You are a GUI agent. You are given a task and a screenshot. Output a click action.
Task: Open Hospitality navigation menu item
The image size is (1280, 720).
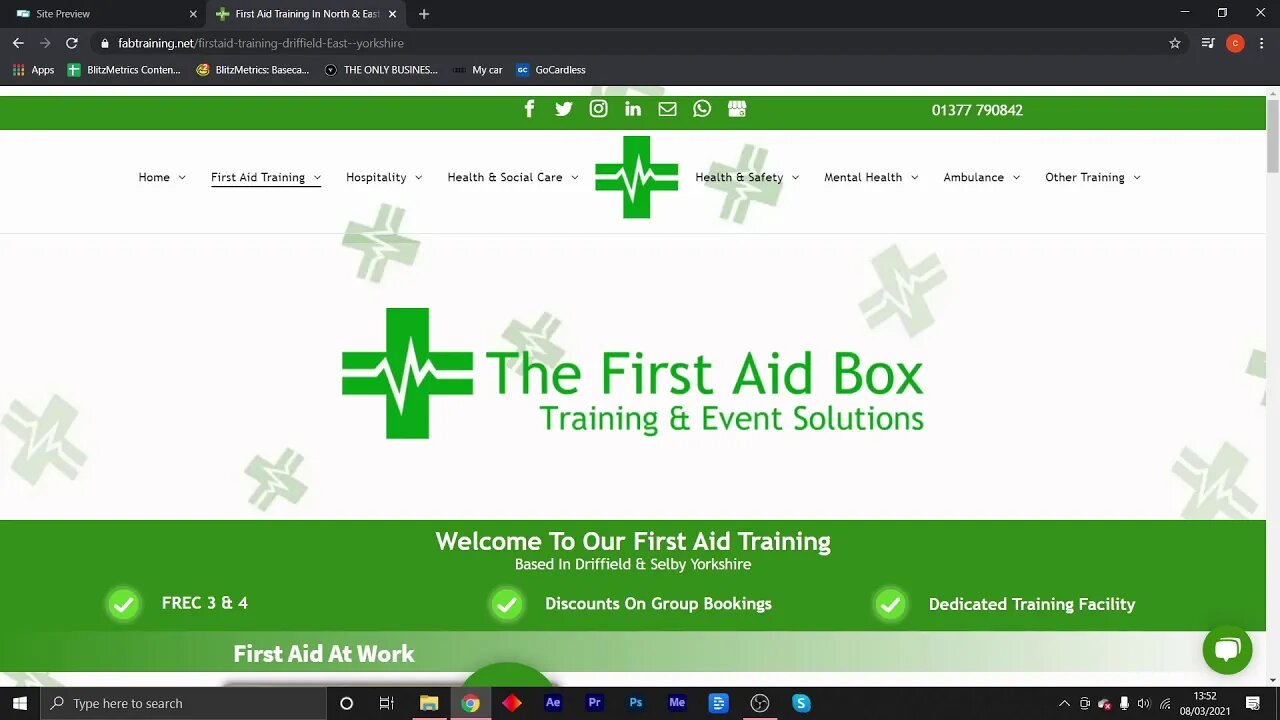[376, 177]
